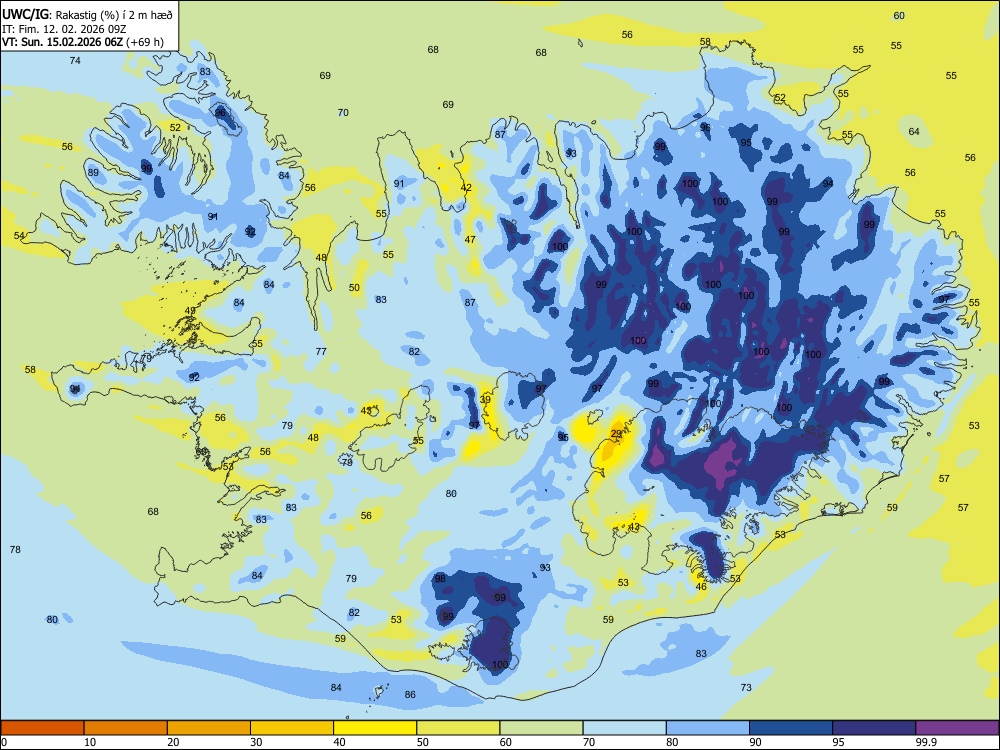Screen dimensions: 1000x750
Task: Click the humidity value "74" on the map
Action: pos(75,61)
